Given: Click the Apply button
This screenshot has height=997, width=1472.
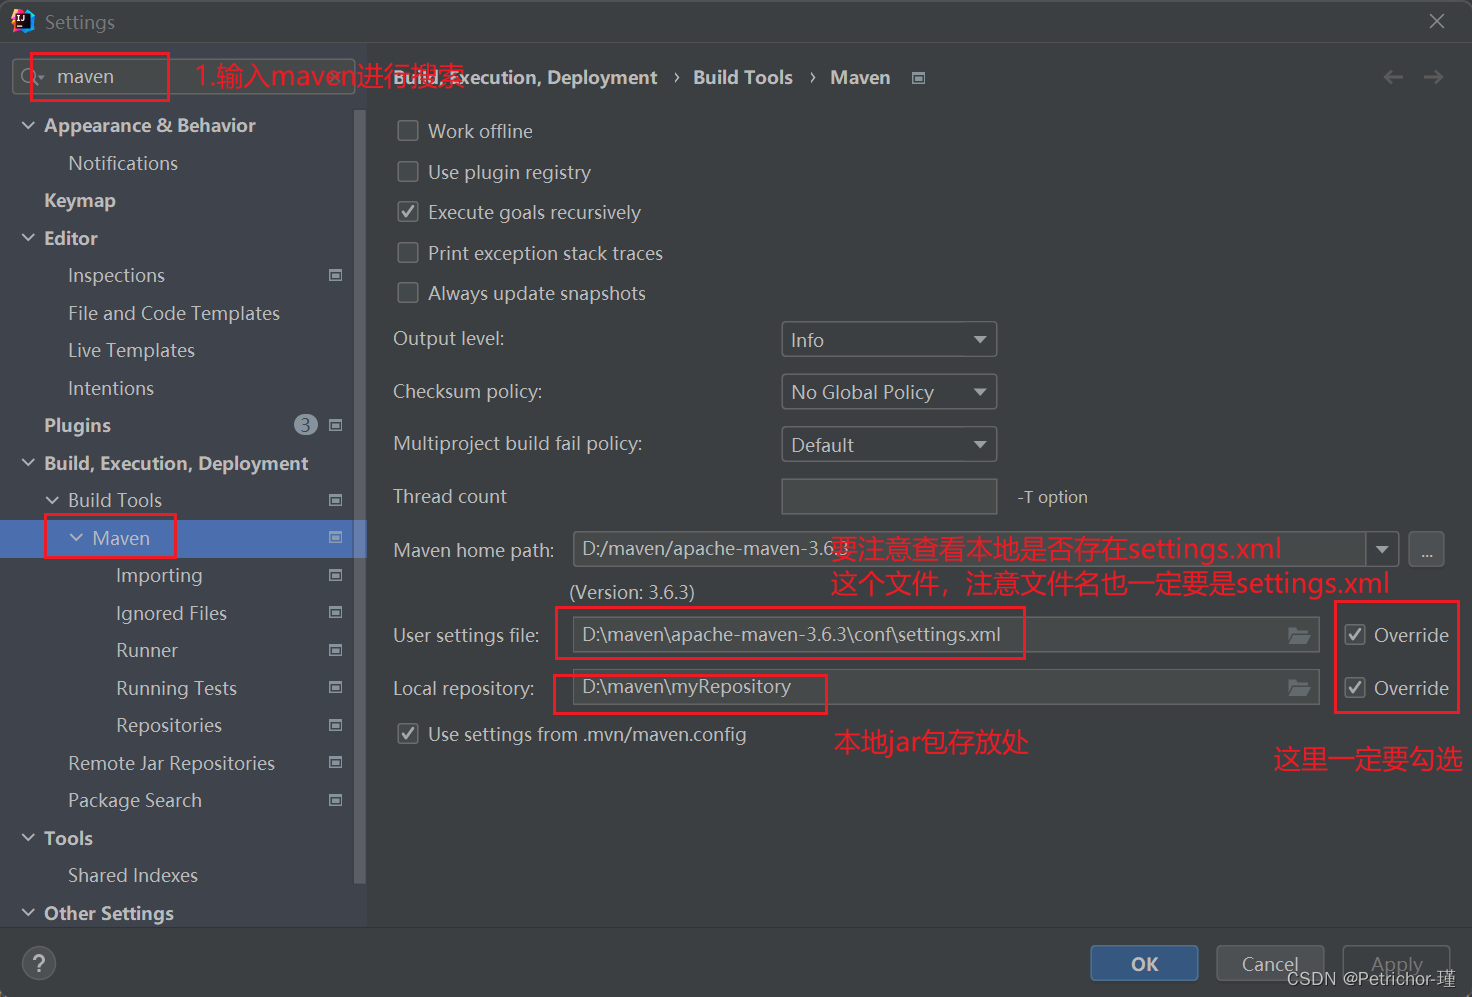Looking at the screenshot, I should point(1396,964).
